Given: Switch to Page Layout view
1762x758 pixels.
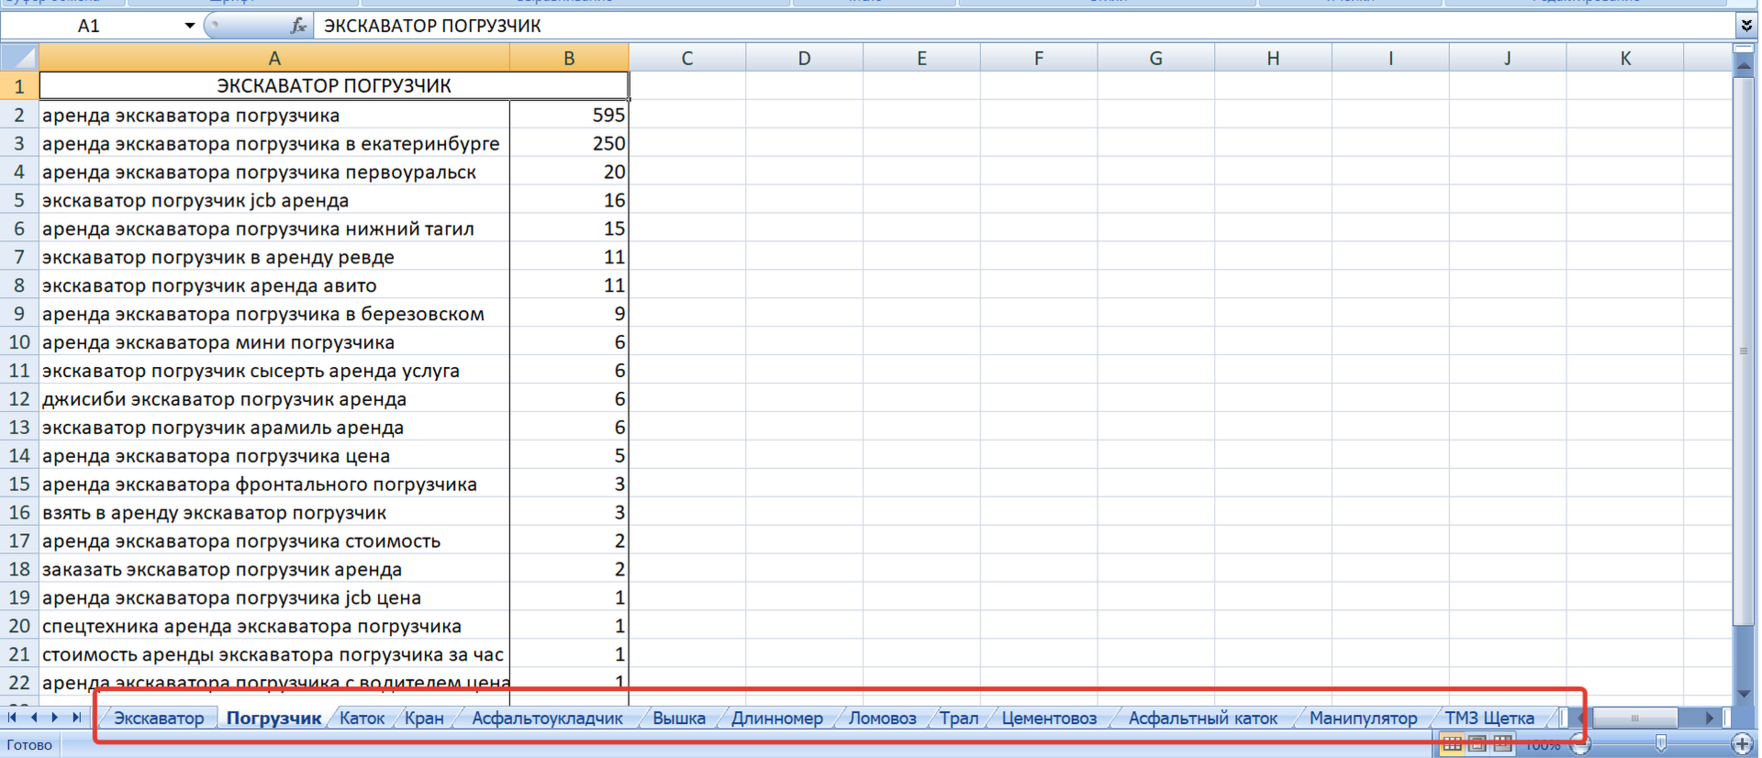Looking at the screenshot, I should click(x=1477, y=744).
